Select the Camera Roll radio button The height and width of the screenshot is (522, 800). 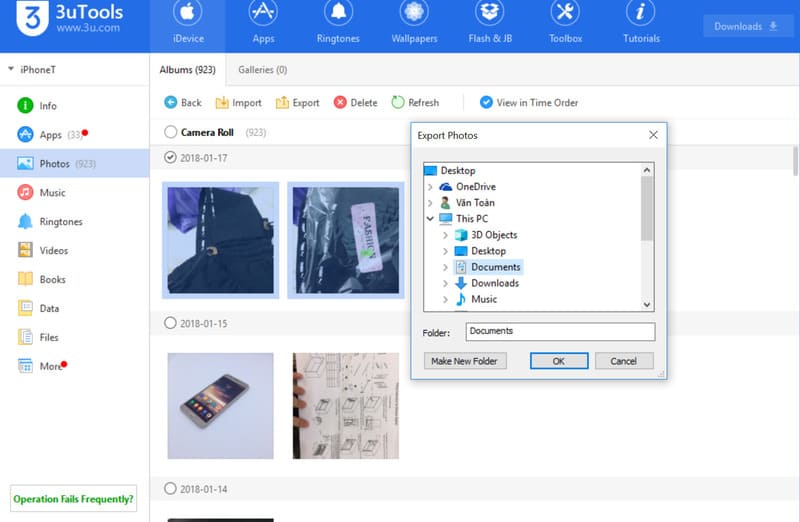point(171,132)
